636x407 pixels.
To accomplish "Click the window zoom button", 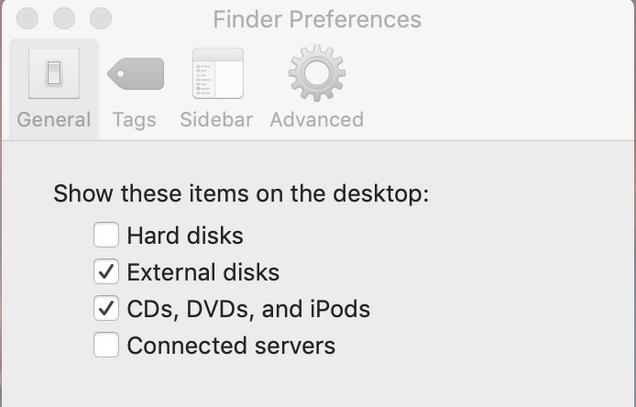I will pos(101,18).
